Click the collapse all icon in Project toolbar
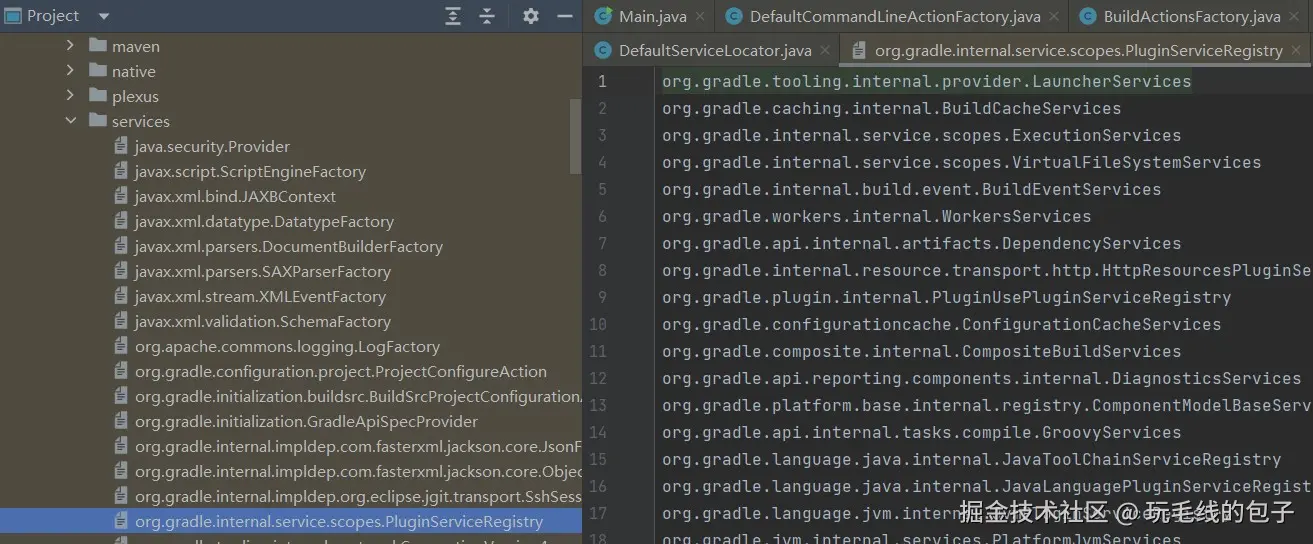1313x544 pixels. pyautogui.click(x=487, y=16)
